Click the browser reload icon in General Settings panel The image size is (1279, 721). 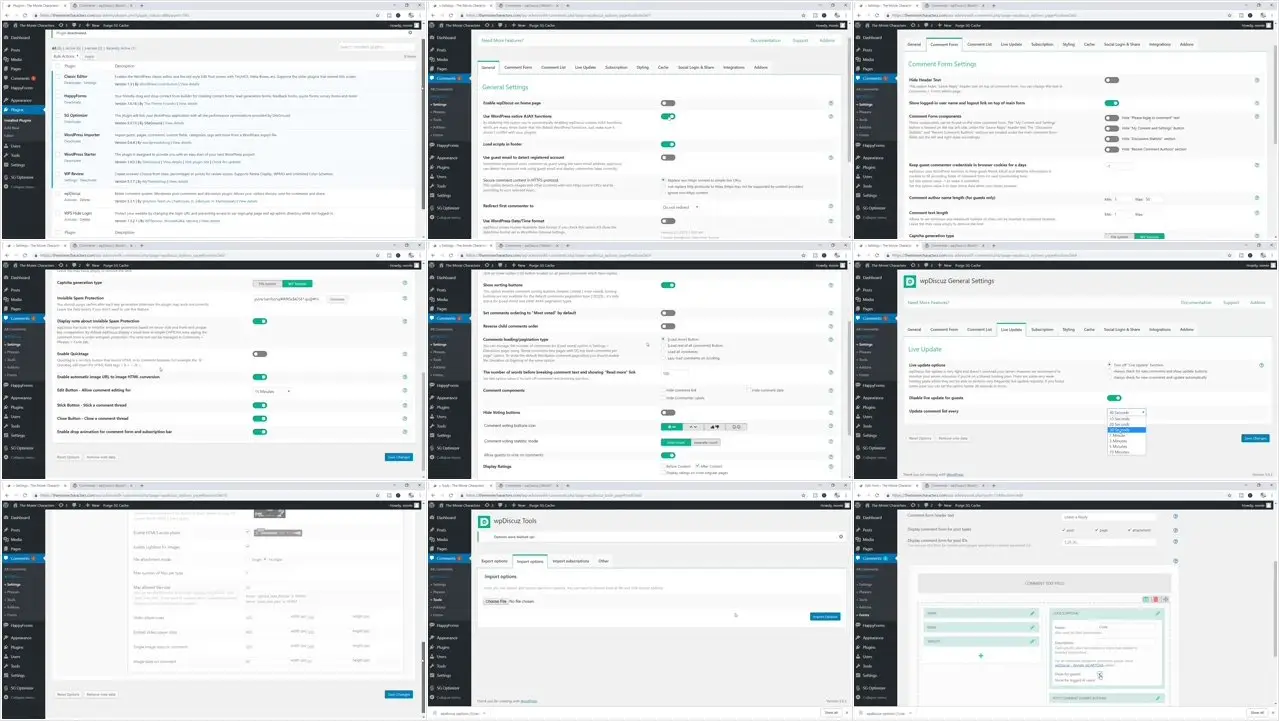click(x=451, y=15)
